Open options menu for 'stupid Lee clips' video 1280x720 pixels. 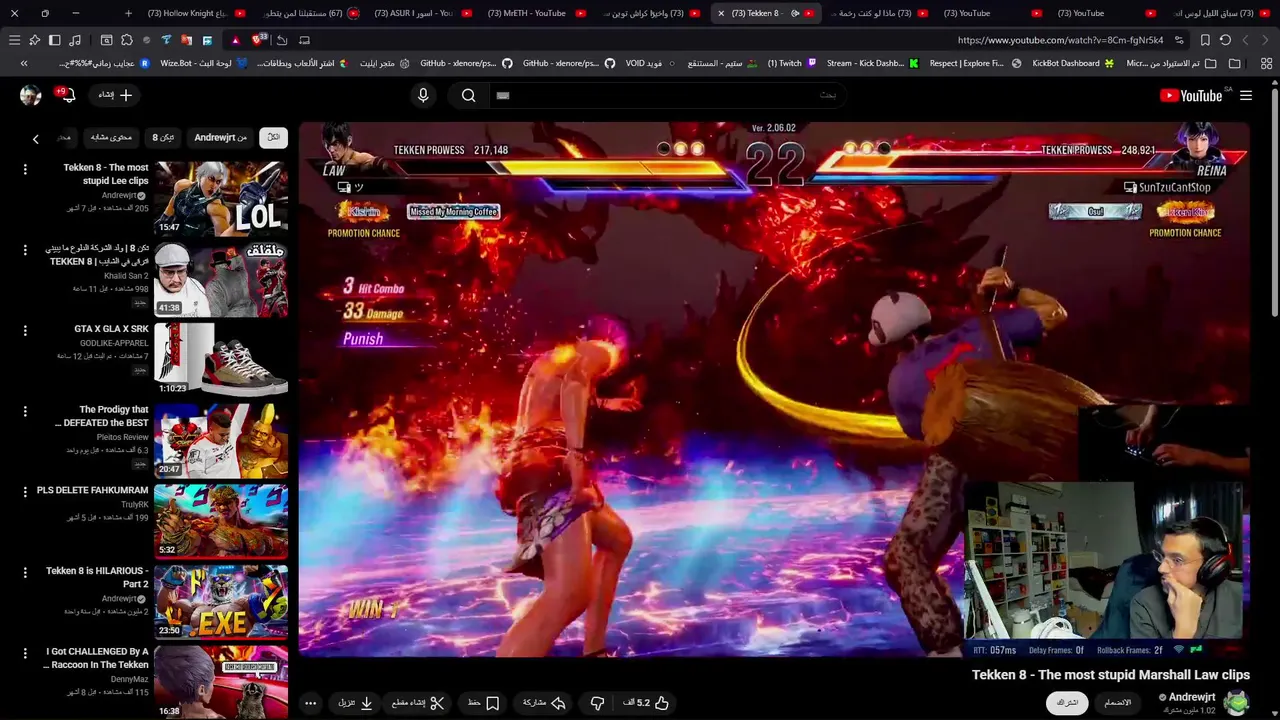(x=25, y=170)
